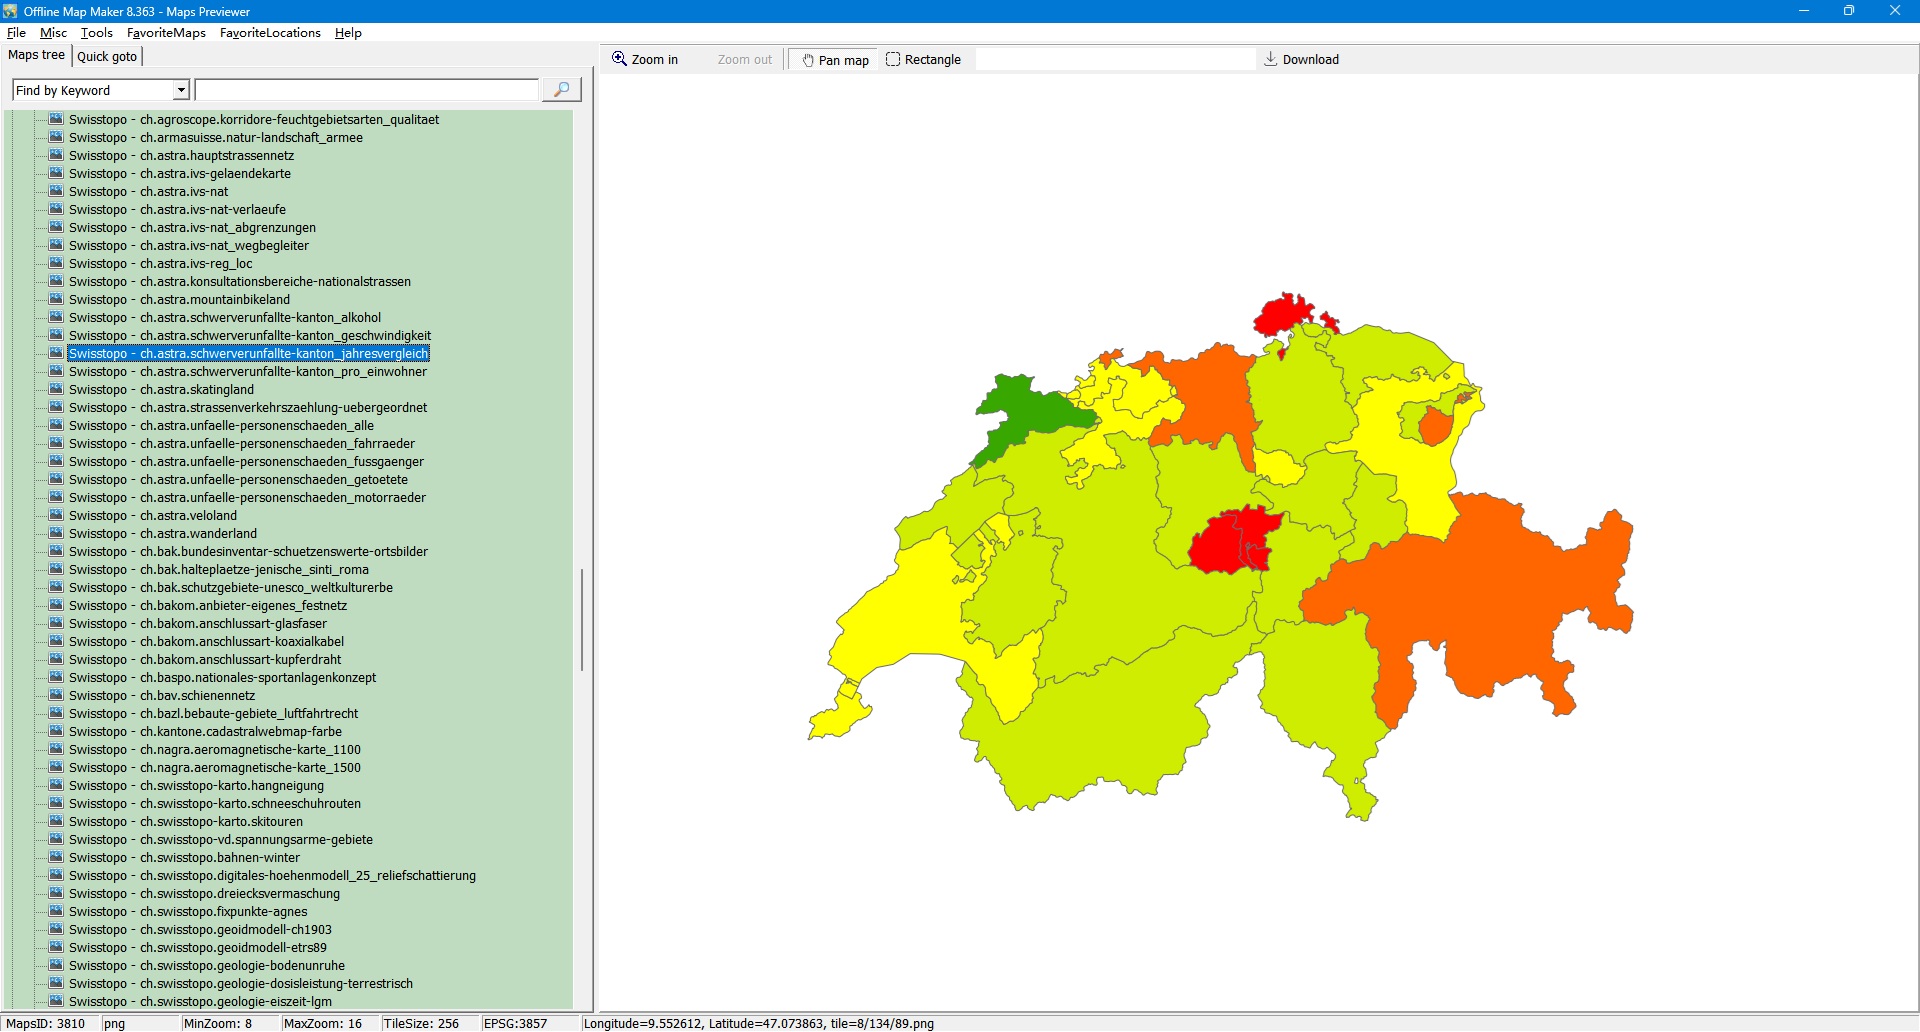This screenshot has height=1032, width=1920.
Task: Open the FavoriteMaps menu
Action: pyautogui.click(x=166, y=33)
